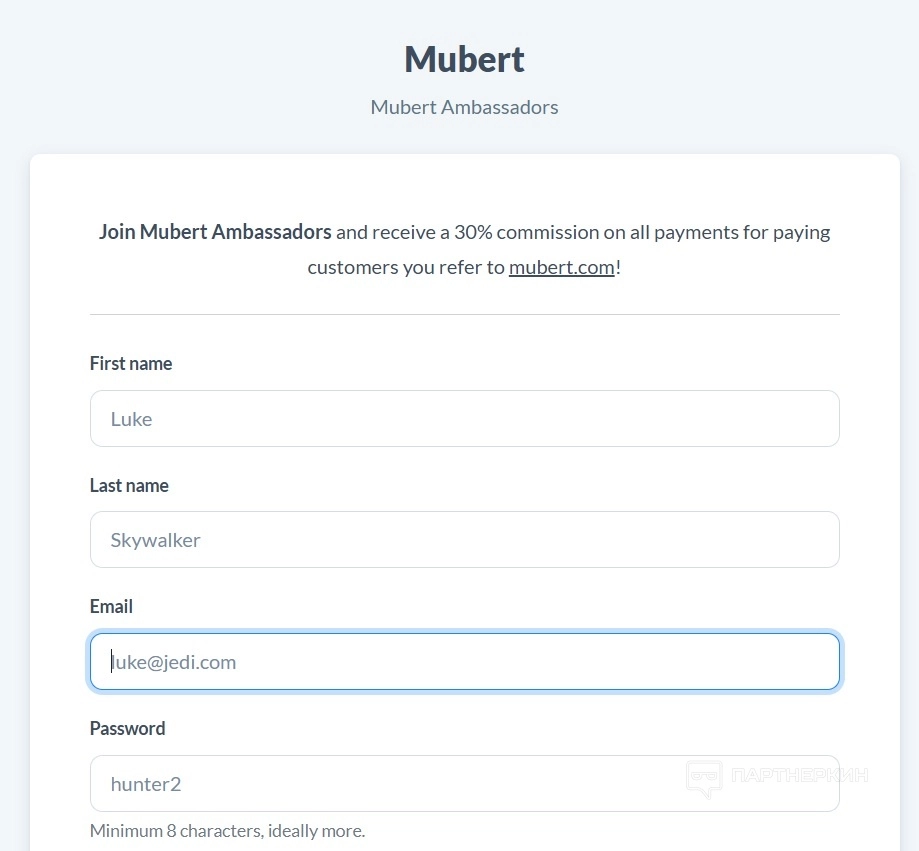Click the "customers you refer to" text
Screen dimensions: 919x851
[406, 267]
